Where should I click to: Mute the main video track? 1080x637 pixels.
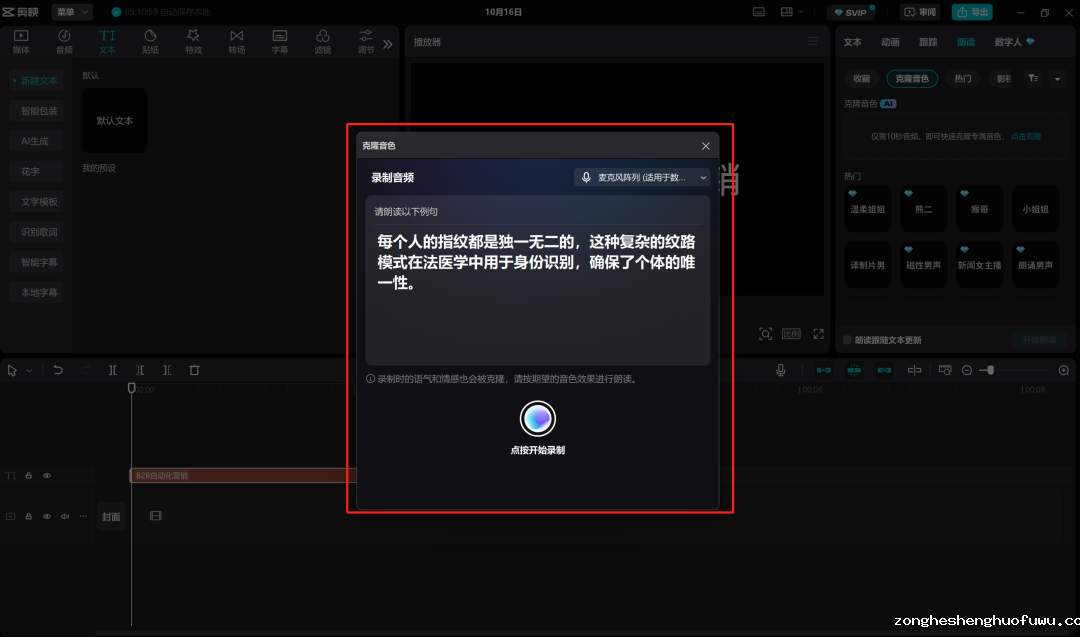click(65, 516)
